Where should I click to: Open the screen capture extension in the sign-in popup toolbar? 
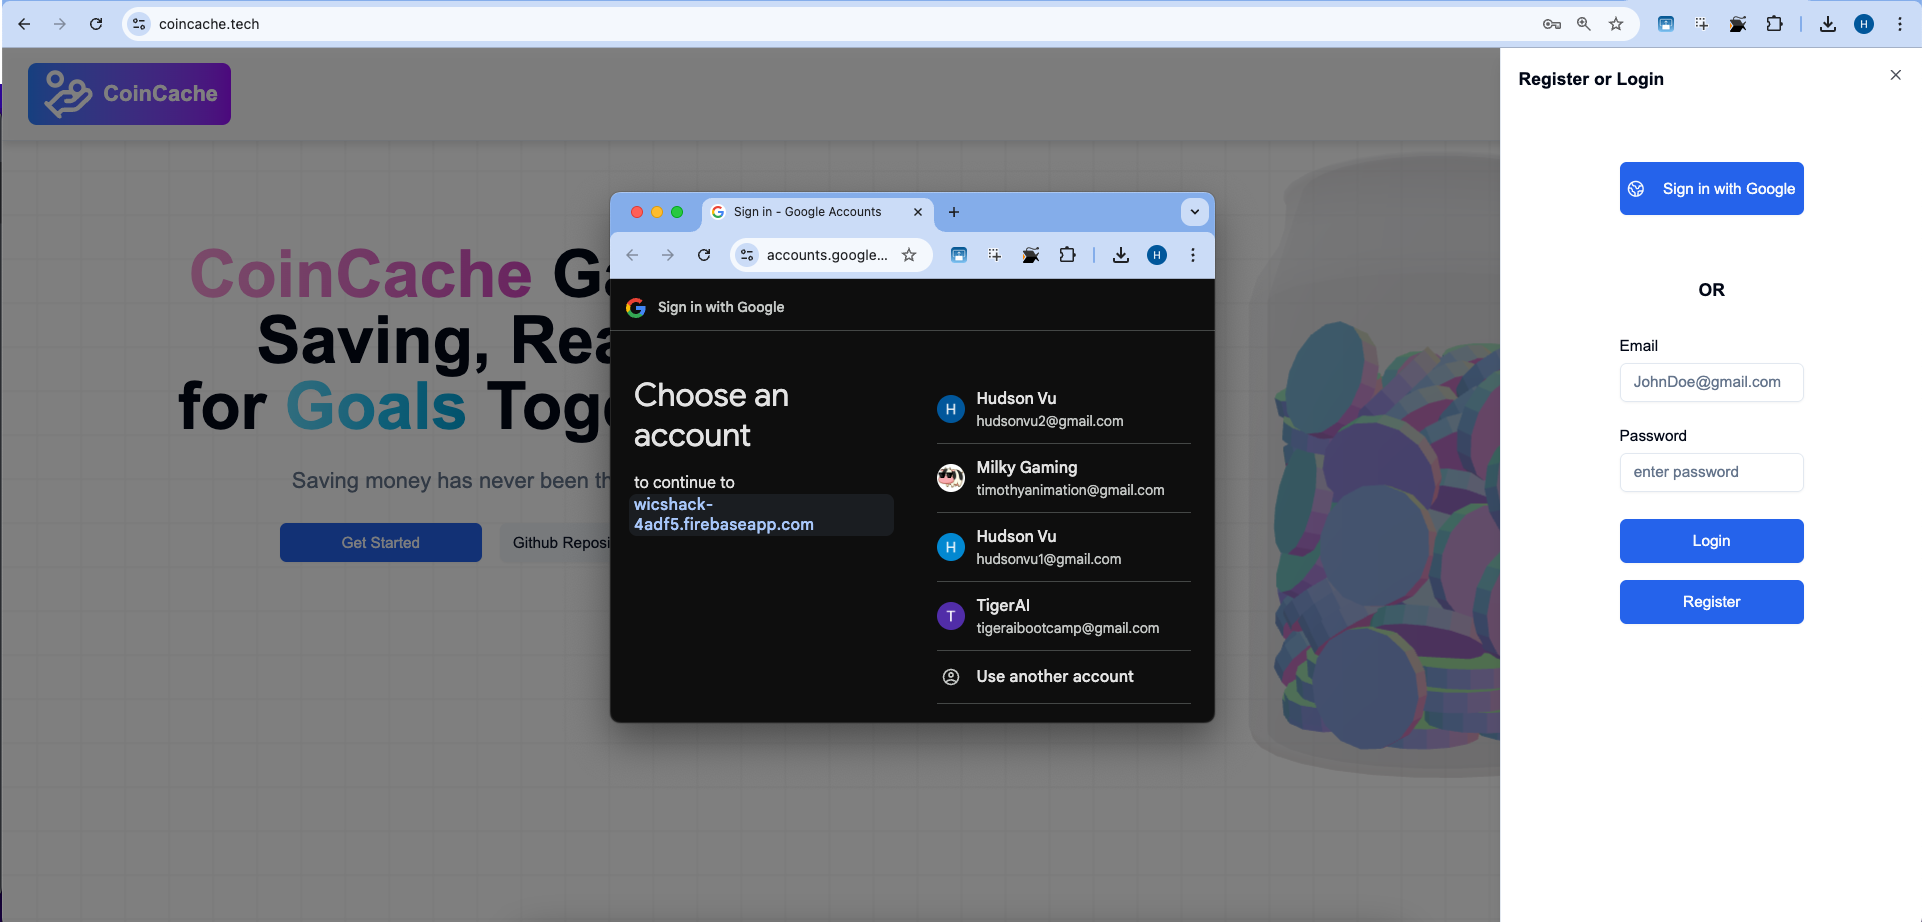click(x=995, y=255)
